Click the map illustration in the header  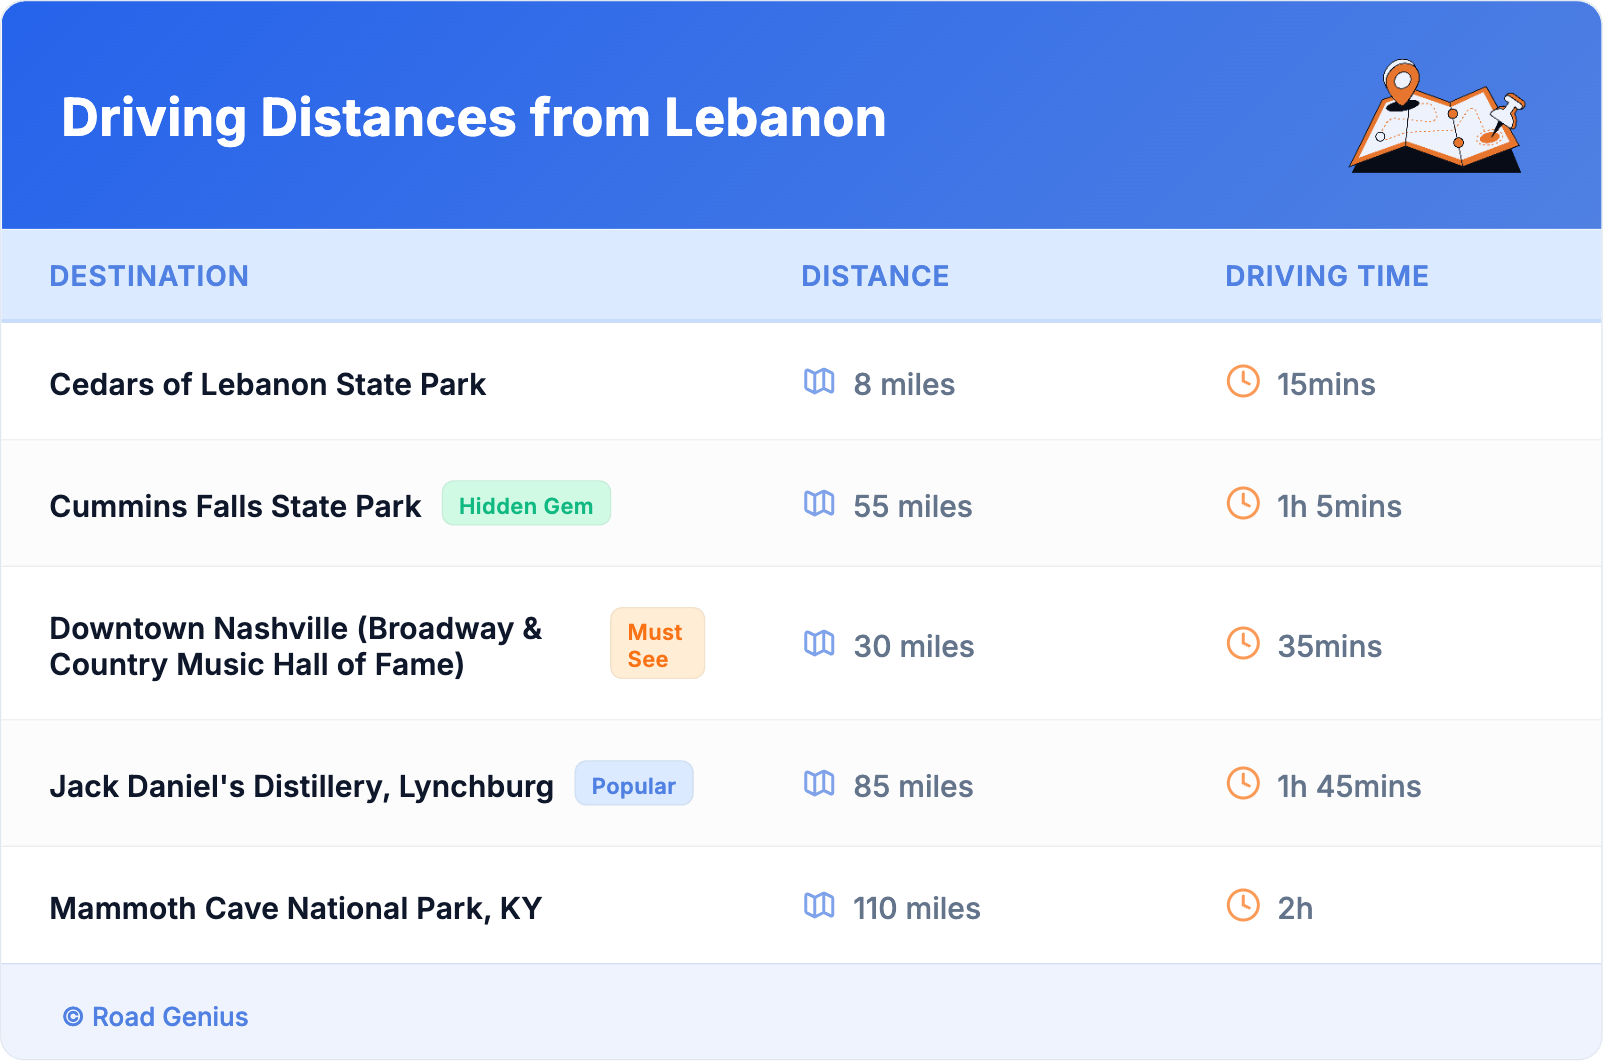pyautogui.click(x=1438, y=117)
